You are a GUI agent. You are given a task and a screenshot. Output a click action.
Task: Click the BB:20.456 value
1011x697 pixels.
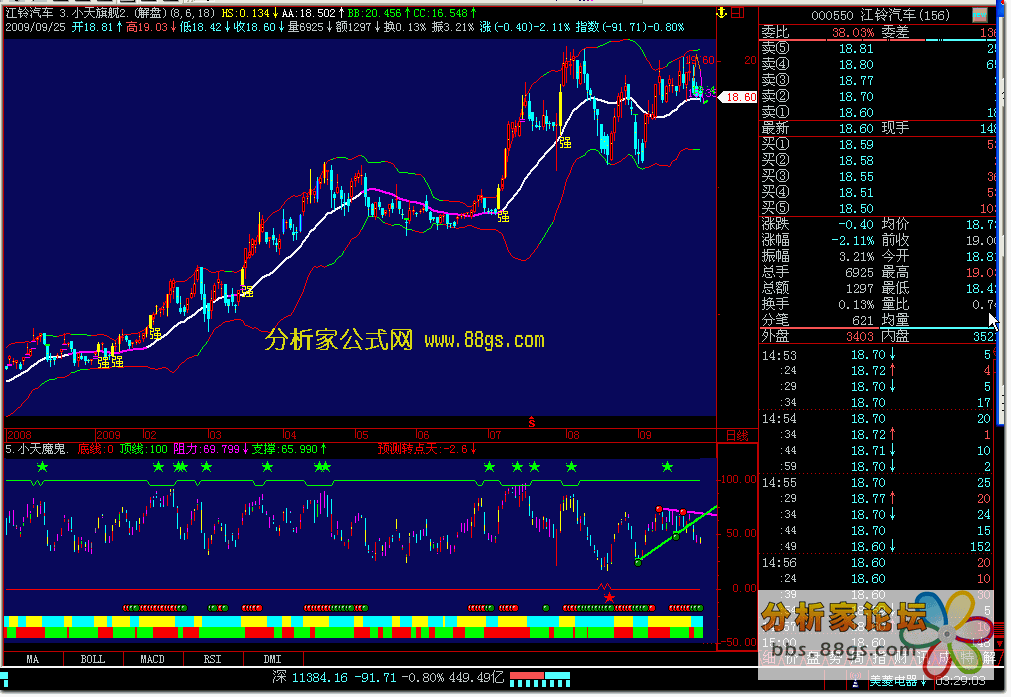tap(375, 13)
